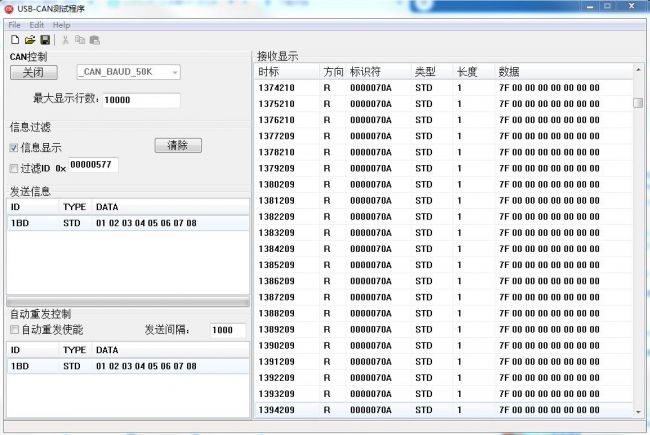Click the window maximize button
Viewport: 650px width, 435px height.
608,6
